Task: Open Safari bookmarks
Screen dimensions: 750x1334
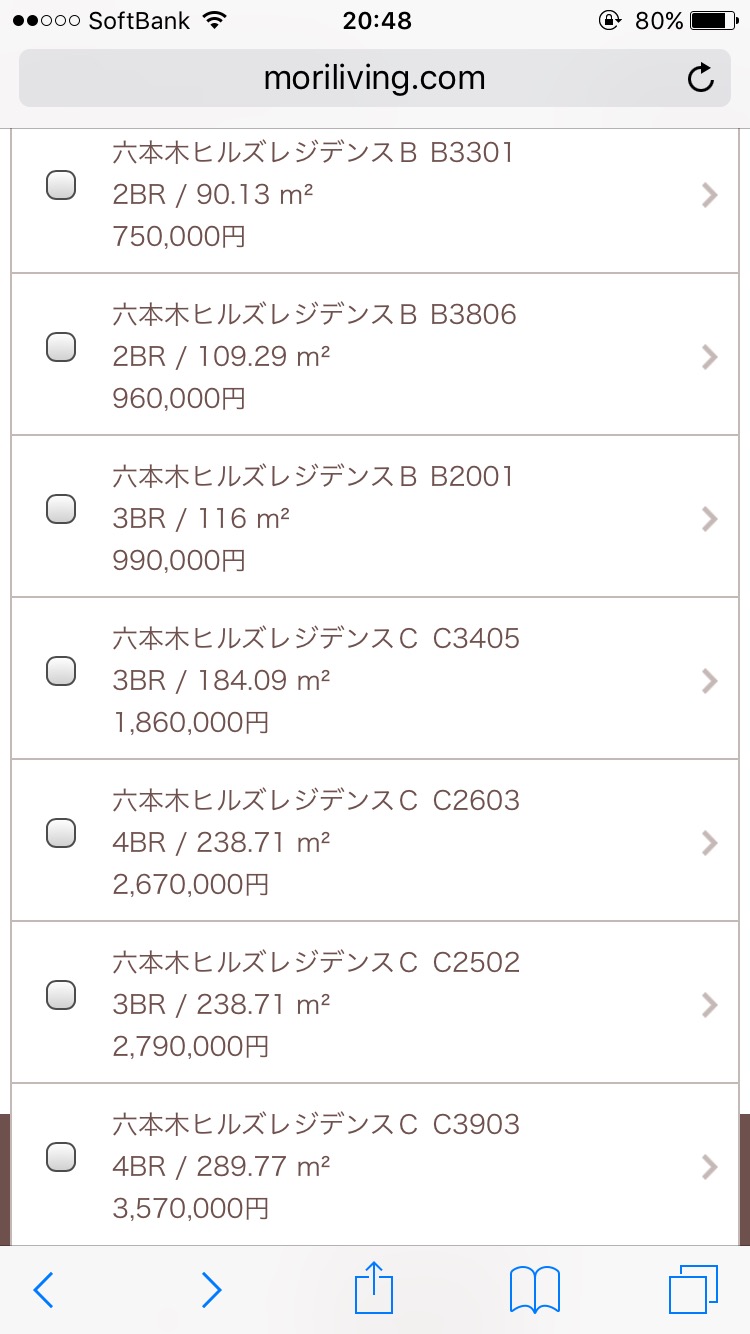Action: (534, 1290)
